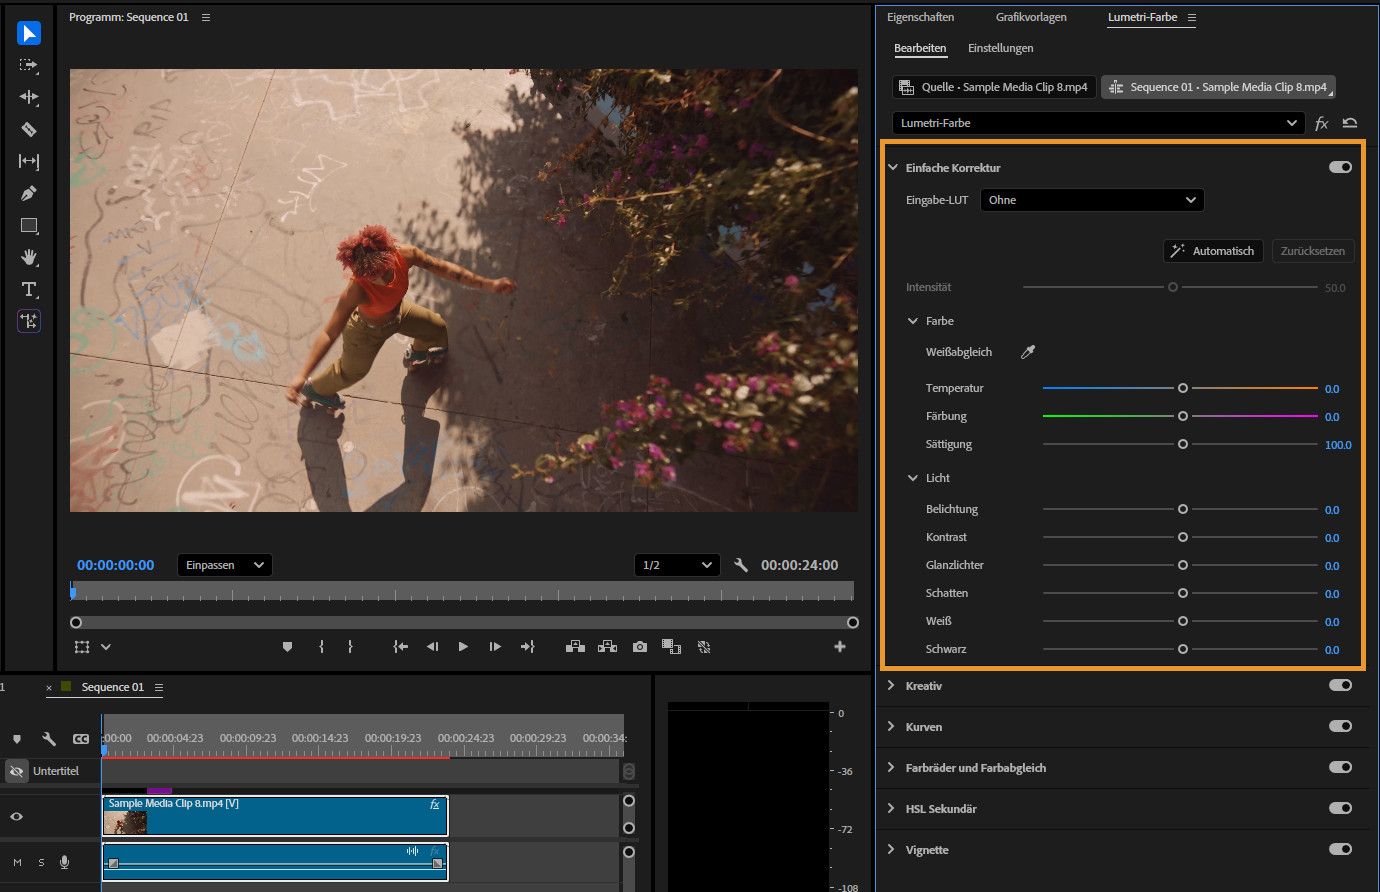Mute the audio track with the M button
Screen dimensions: 1380x892
click(15, 862)
